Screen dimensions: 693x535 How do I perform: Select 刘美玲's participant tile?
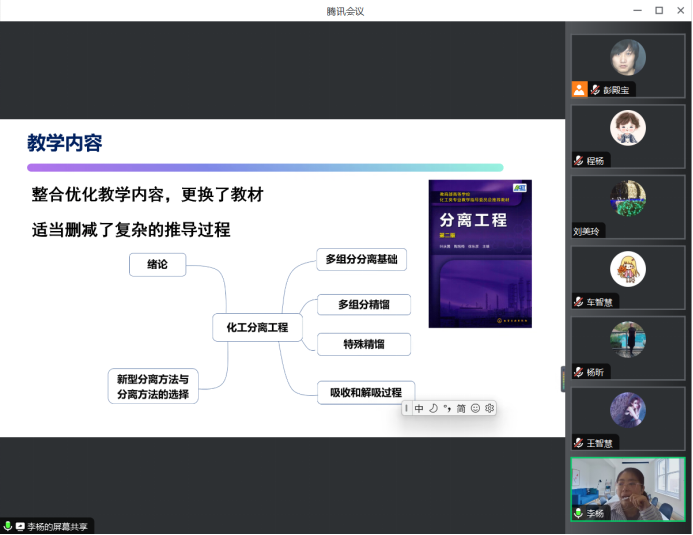[x=628, y=207]
